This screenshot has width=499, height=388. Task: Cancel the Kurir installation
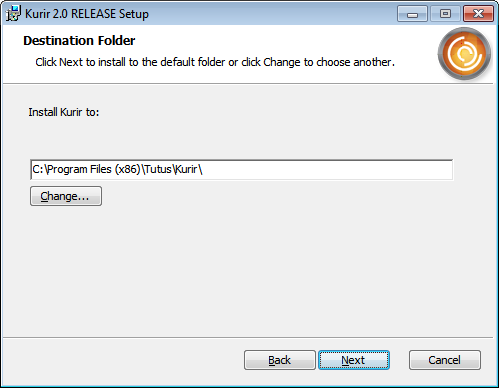[x=445, y=360]
